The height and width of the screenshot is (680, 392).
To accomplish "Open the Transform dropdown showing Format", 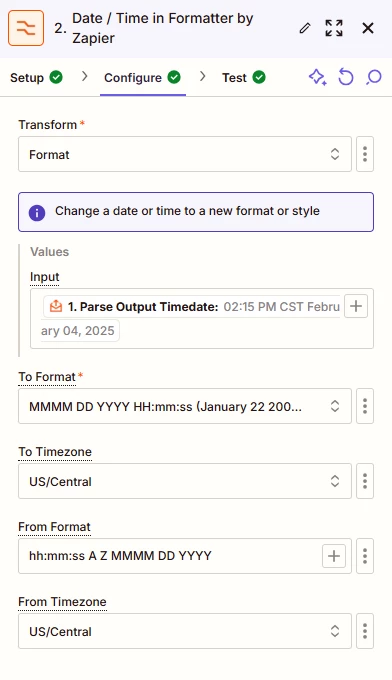I will click(x=185, y=154).
